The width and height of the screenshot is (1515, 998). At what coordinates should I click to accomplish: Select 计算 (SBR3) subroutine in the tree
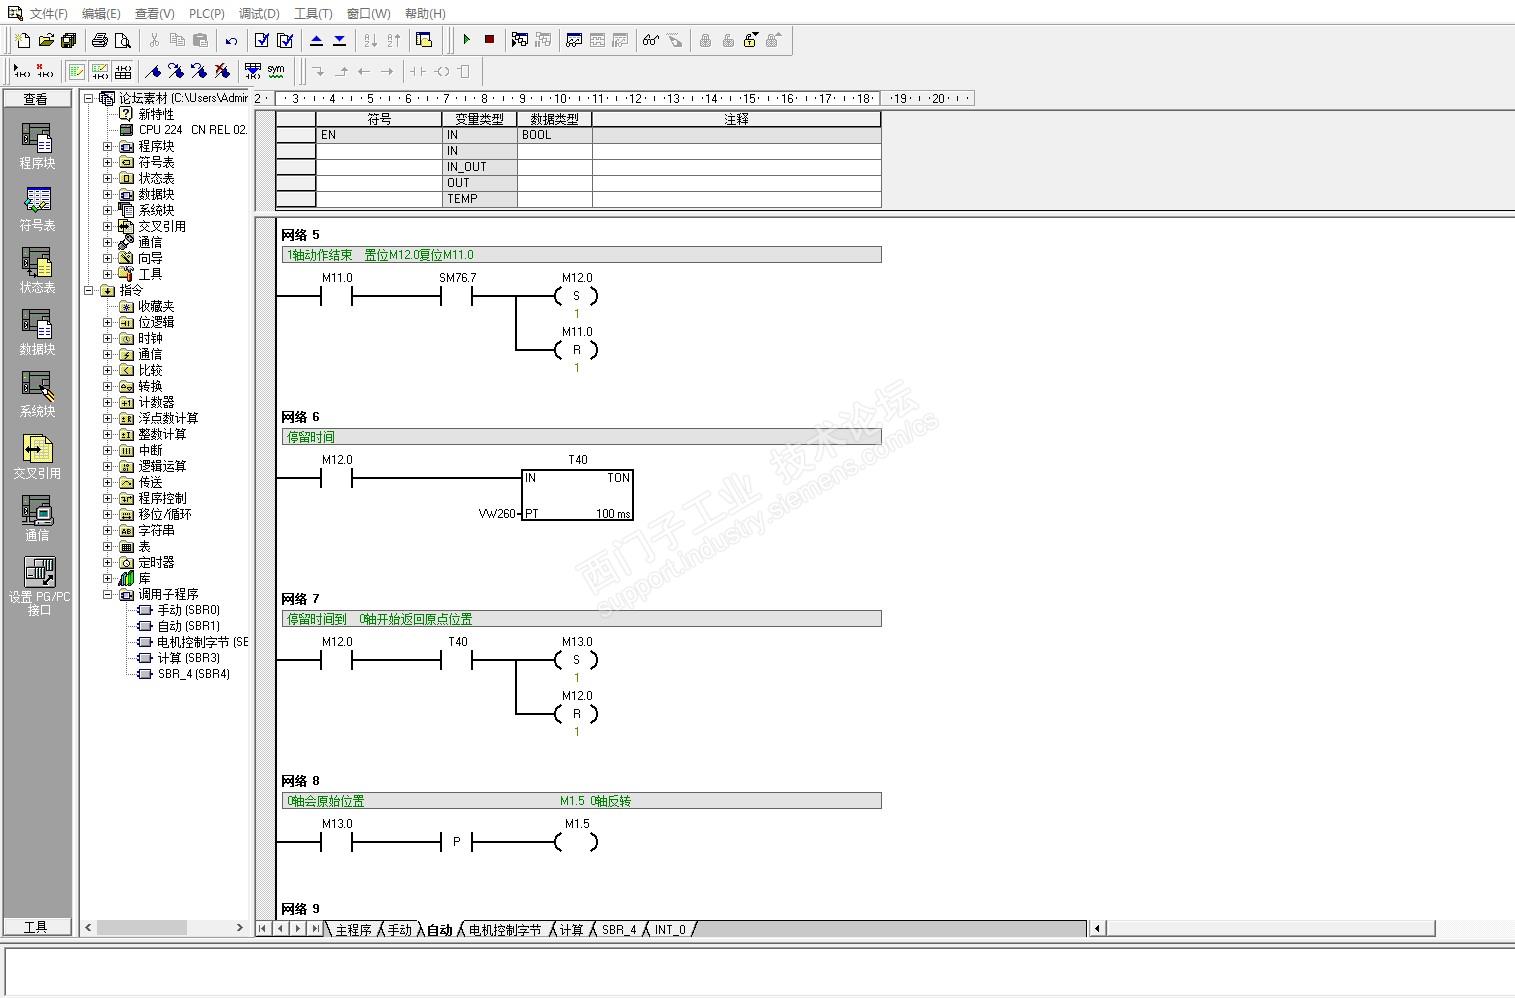click(x=188, y=658)
